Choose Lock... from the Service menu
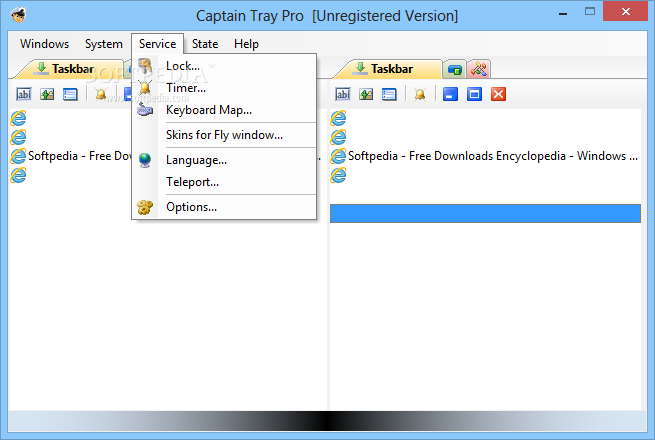 pos(224,66)
